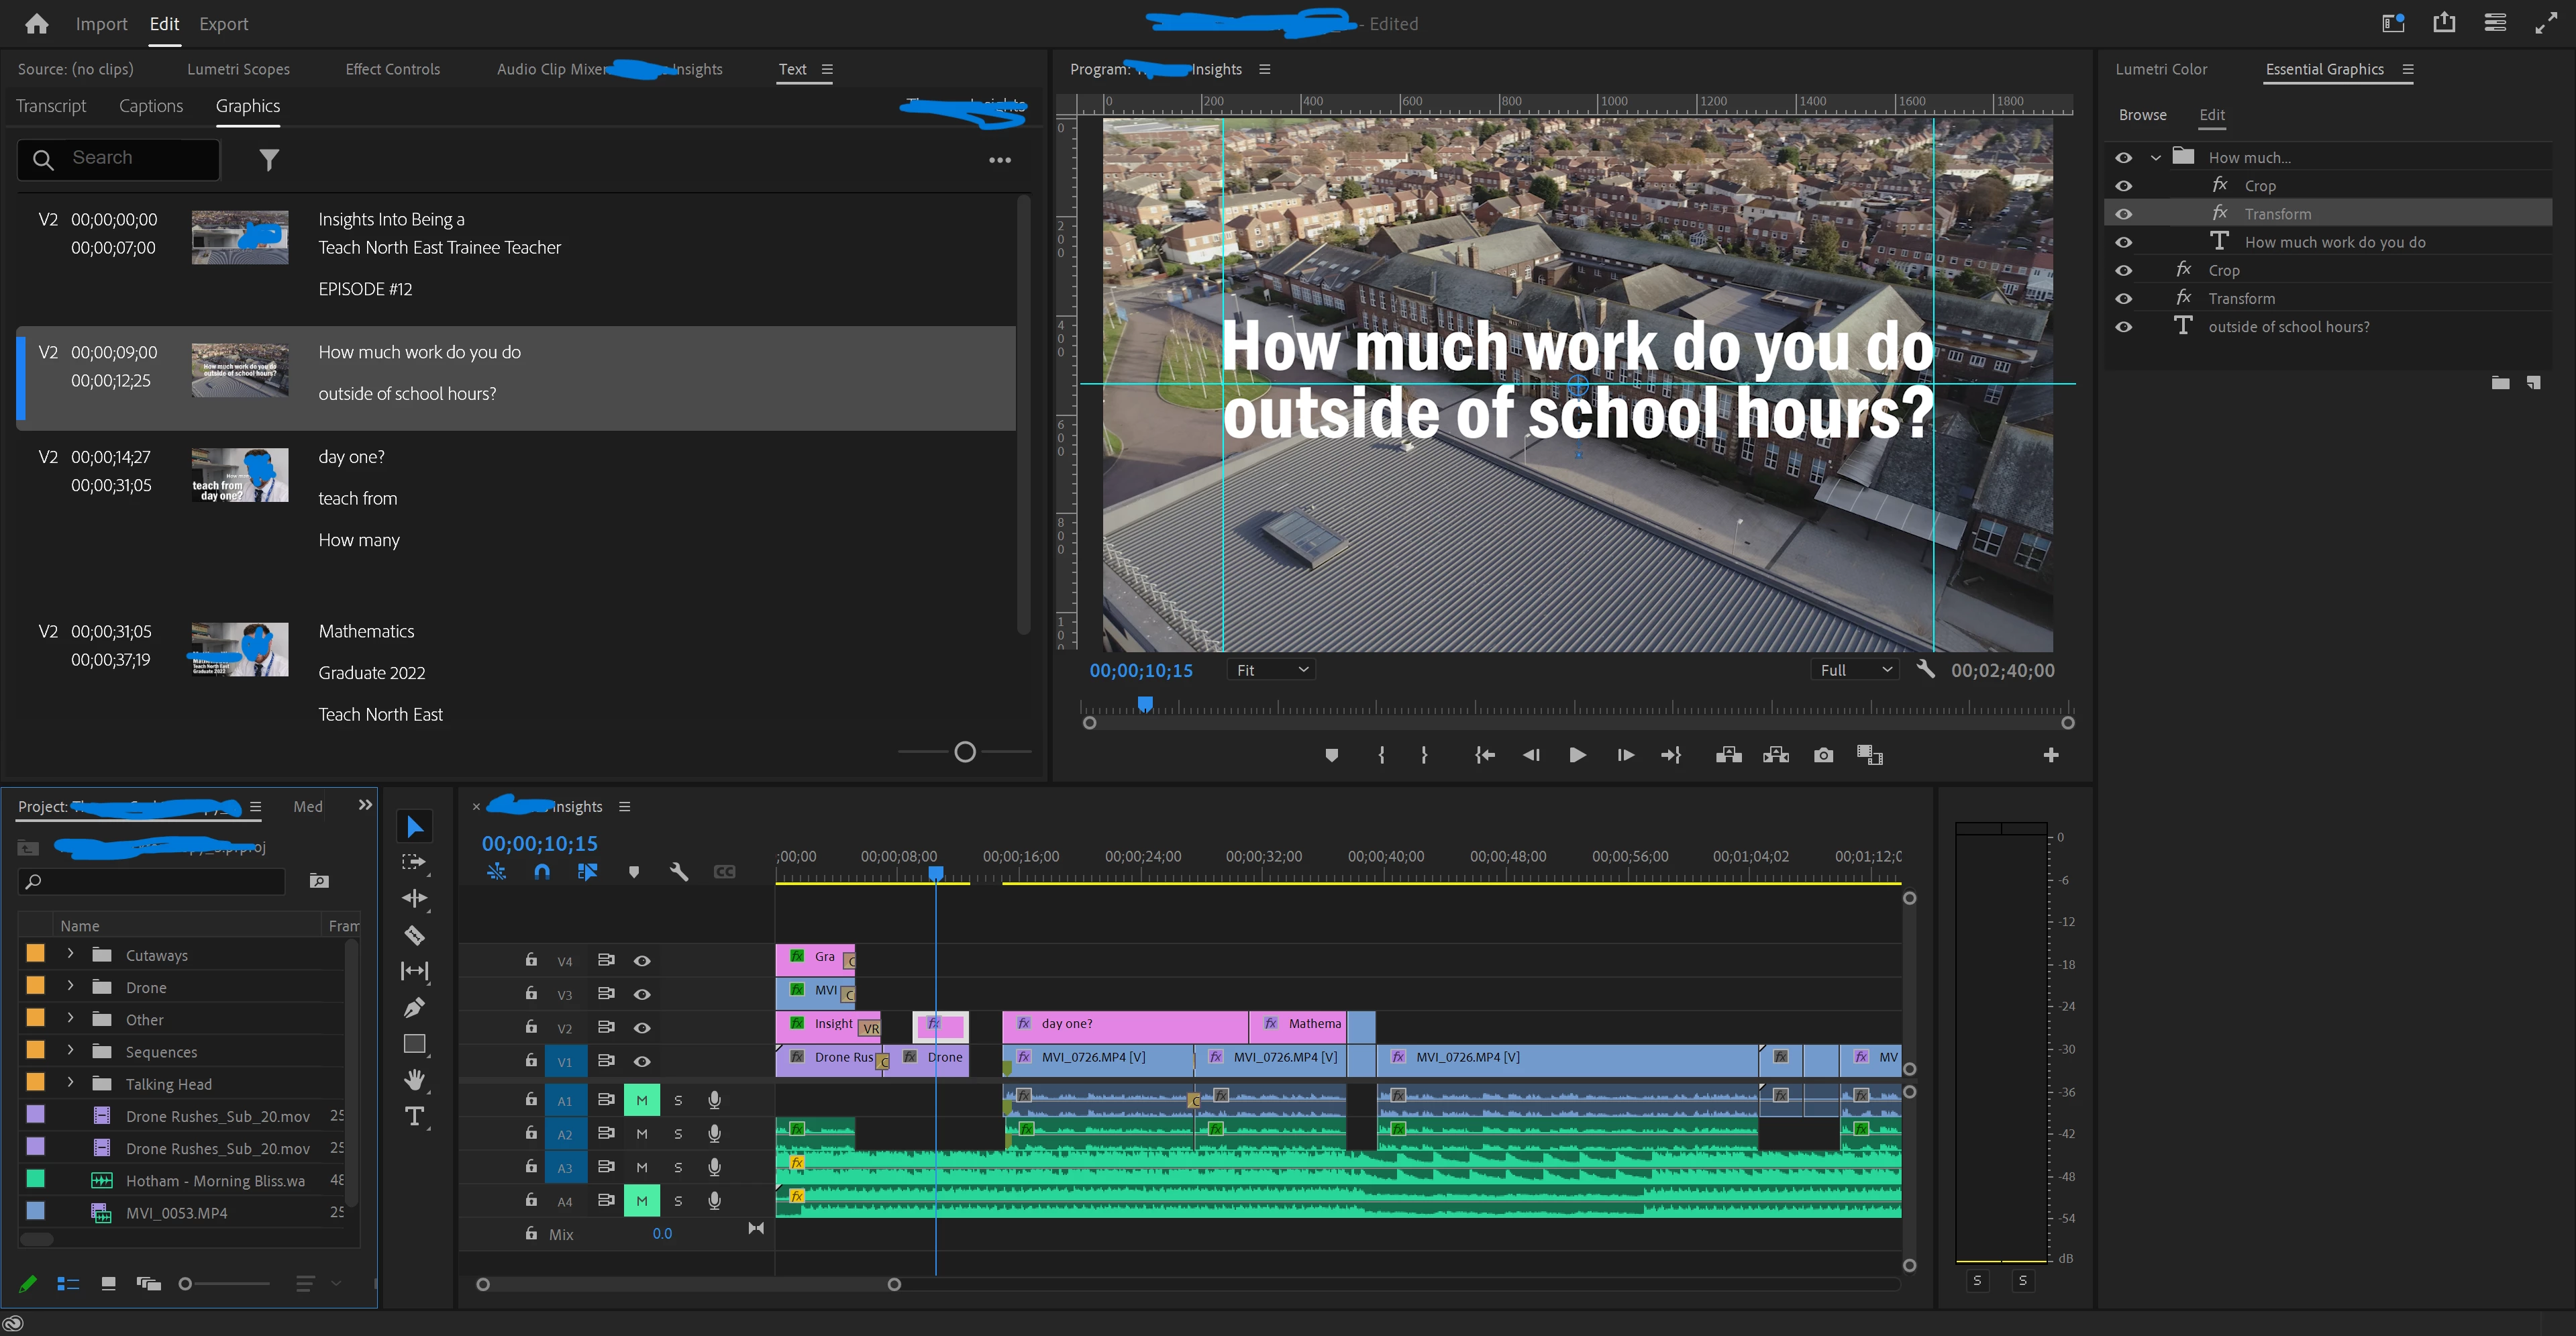Toggle mute on audio track A2
This screenshot has height=1336, width=2576.
(642, 1133)
